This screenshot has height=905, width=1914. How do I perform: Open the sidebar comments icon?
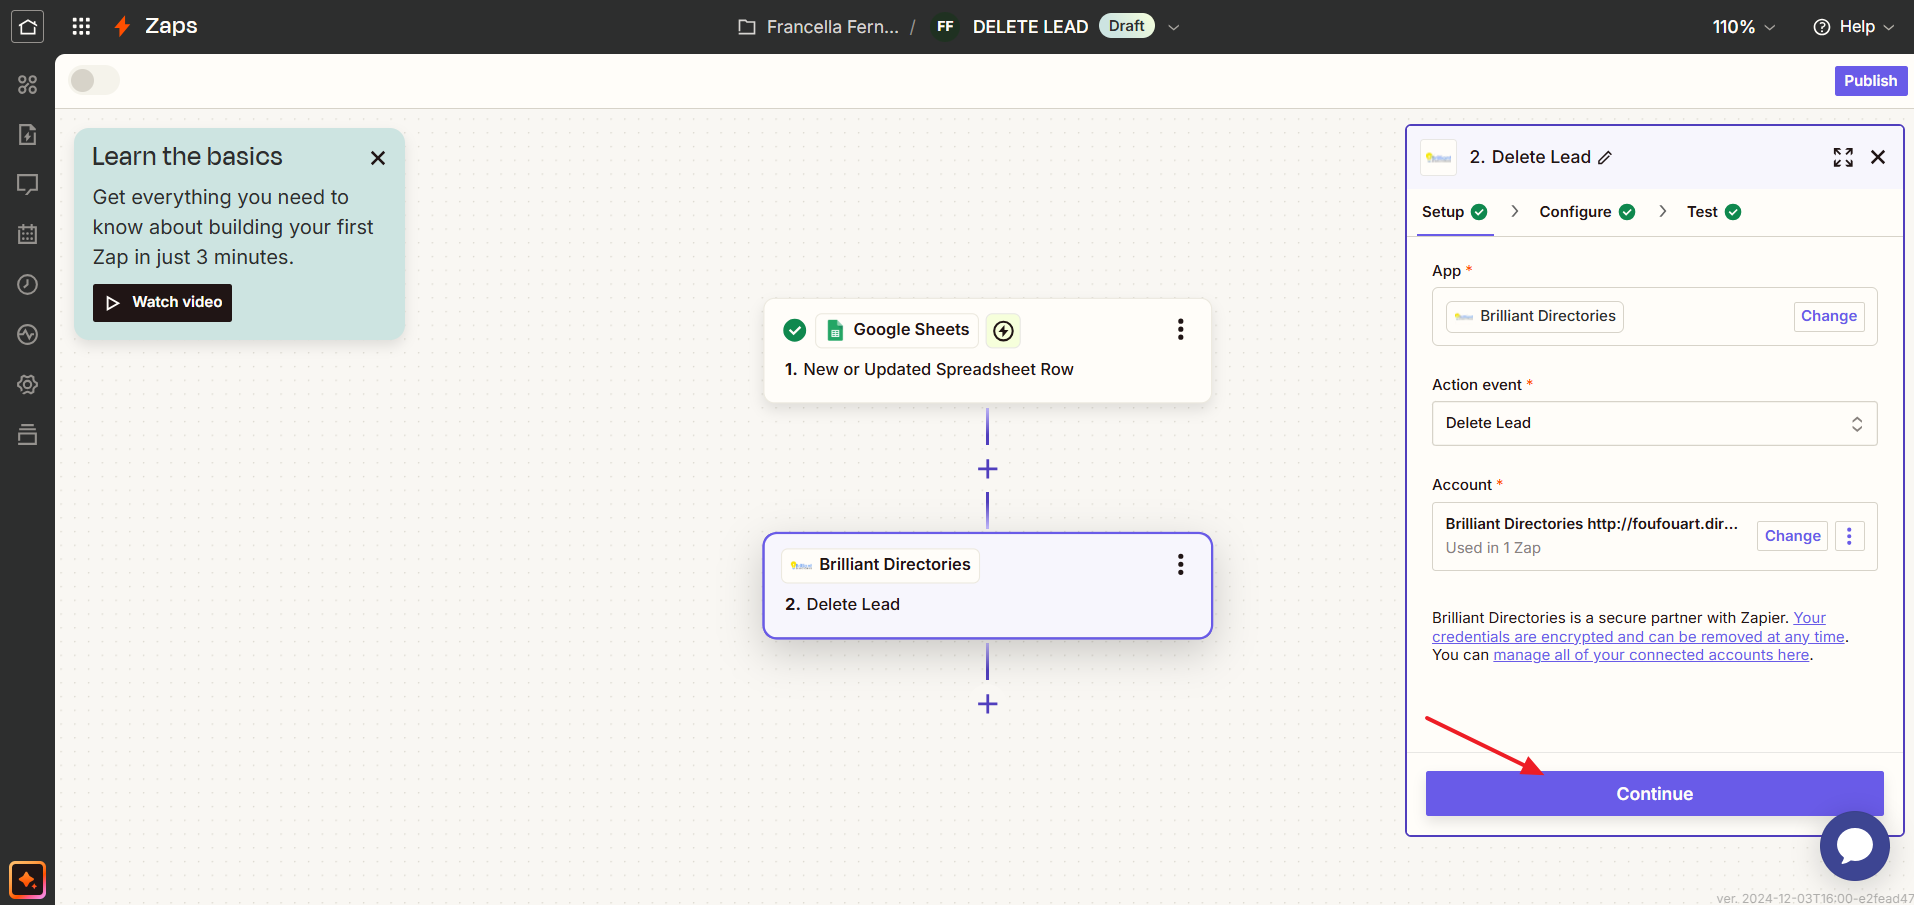point(27,185)
